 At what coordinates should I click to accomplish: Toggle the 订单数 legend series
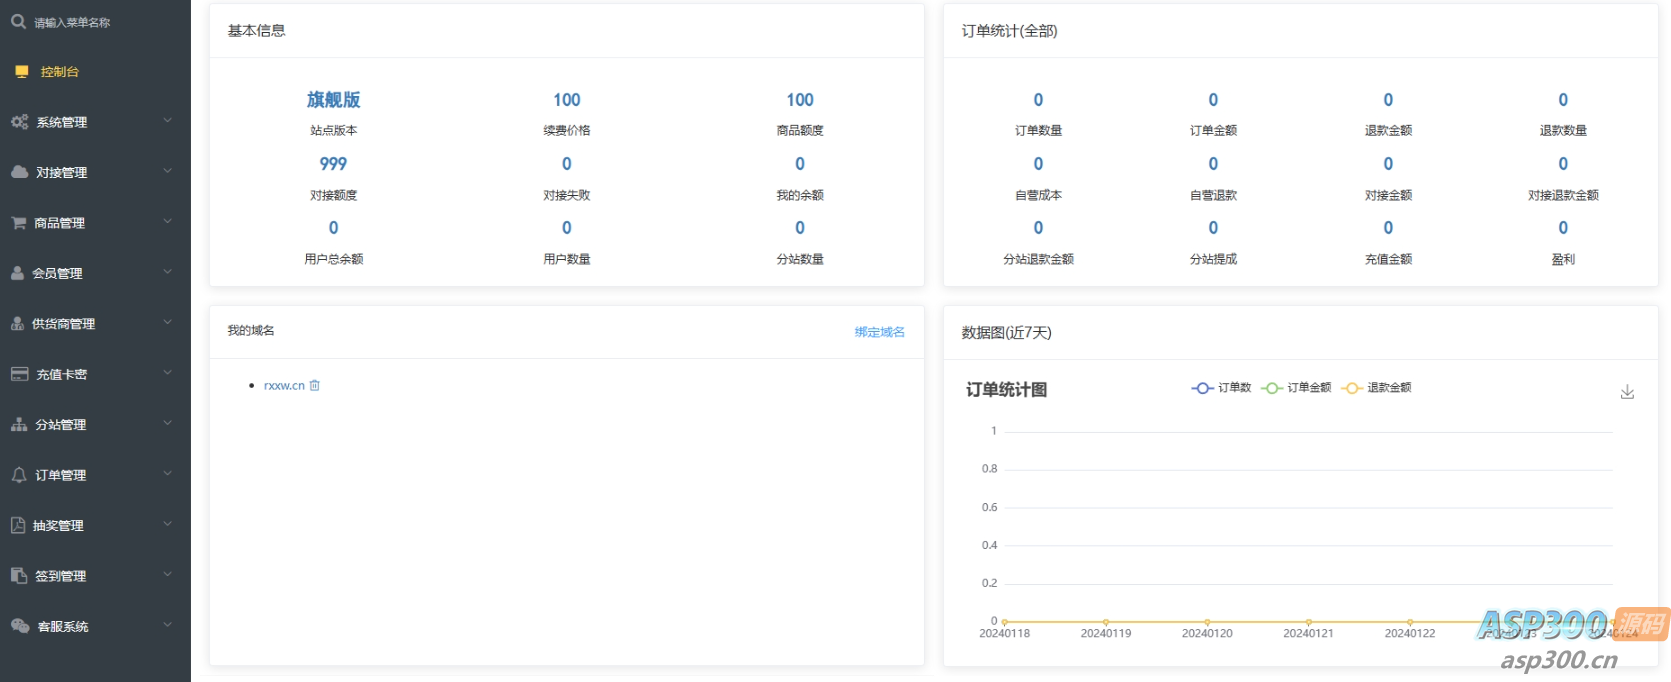1221,388
